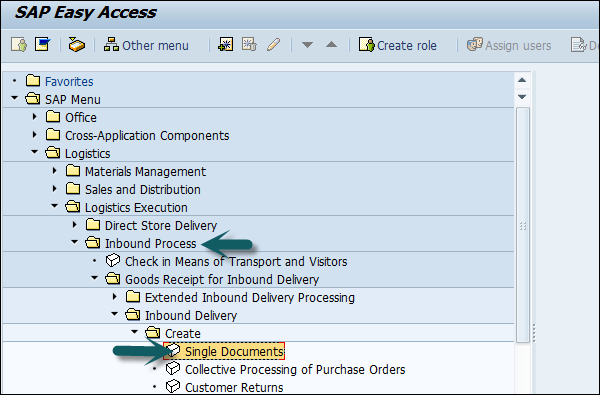This screenshot has width=600, height=395.
Task: Click the Sales and Distribution folder icon
Action: (73, 188)
